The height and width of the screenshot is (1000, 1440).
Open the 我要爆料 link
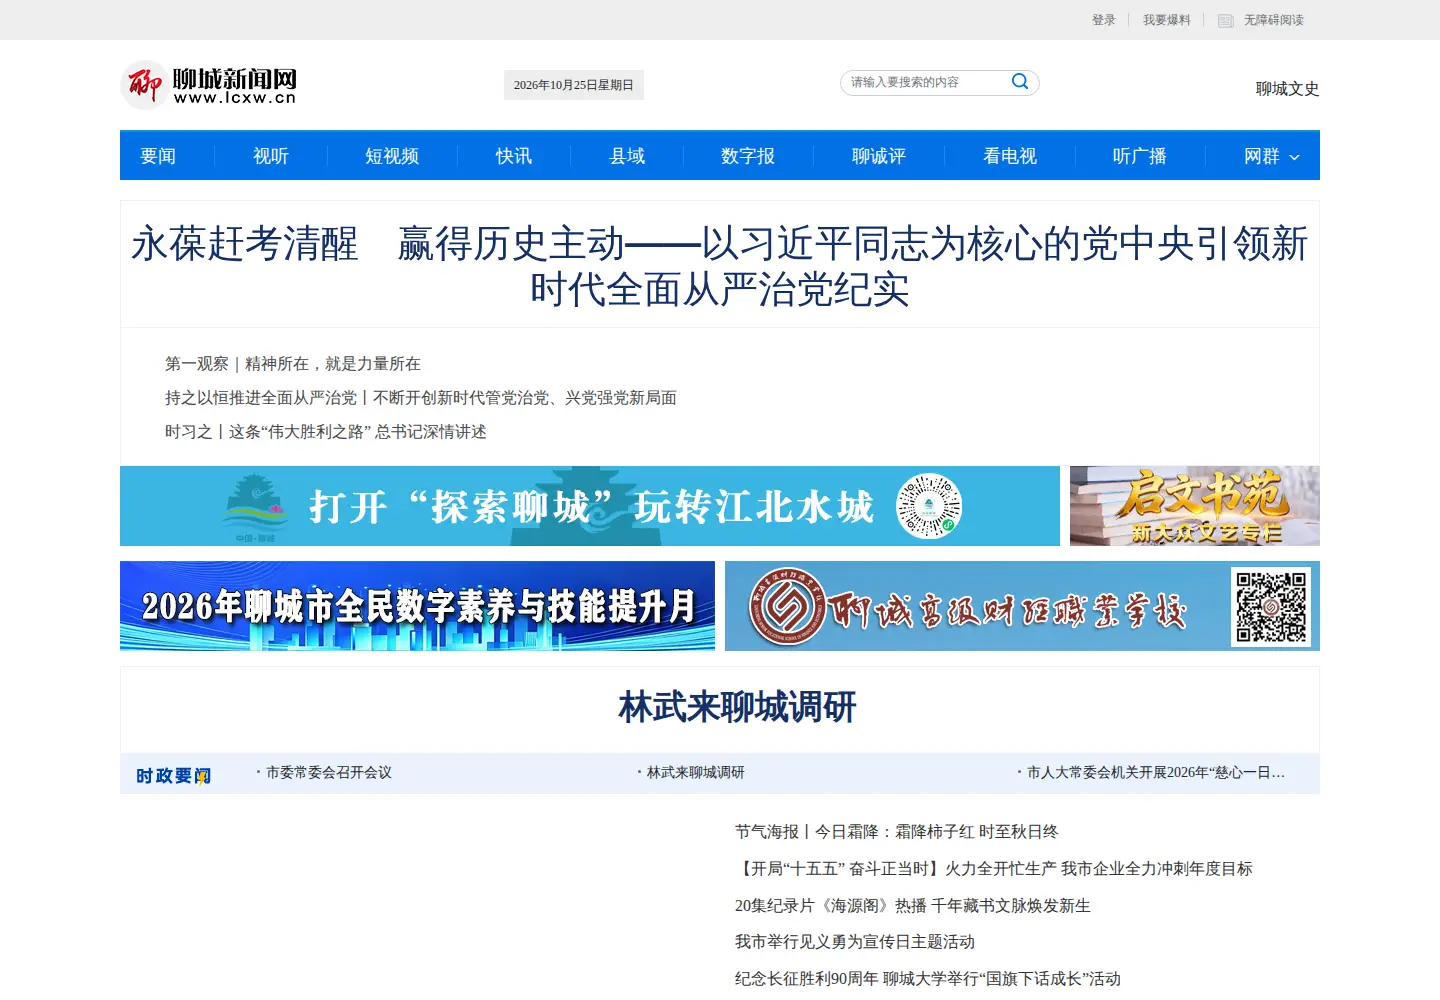pos(1167,20)
